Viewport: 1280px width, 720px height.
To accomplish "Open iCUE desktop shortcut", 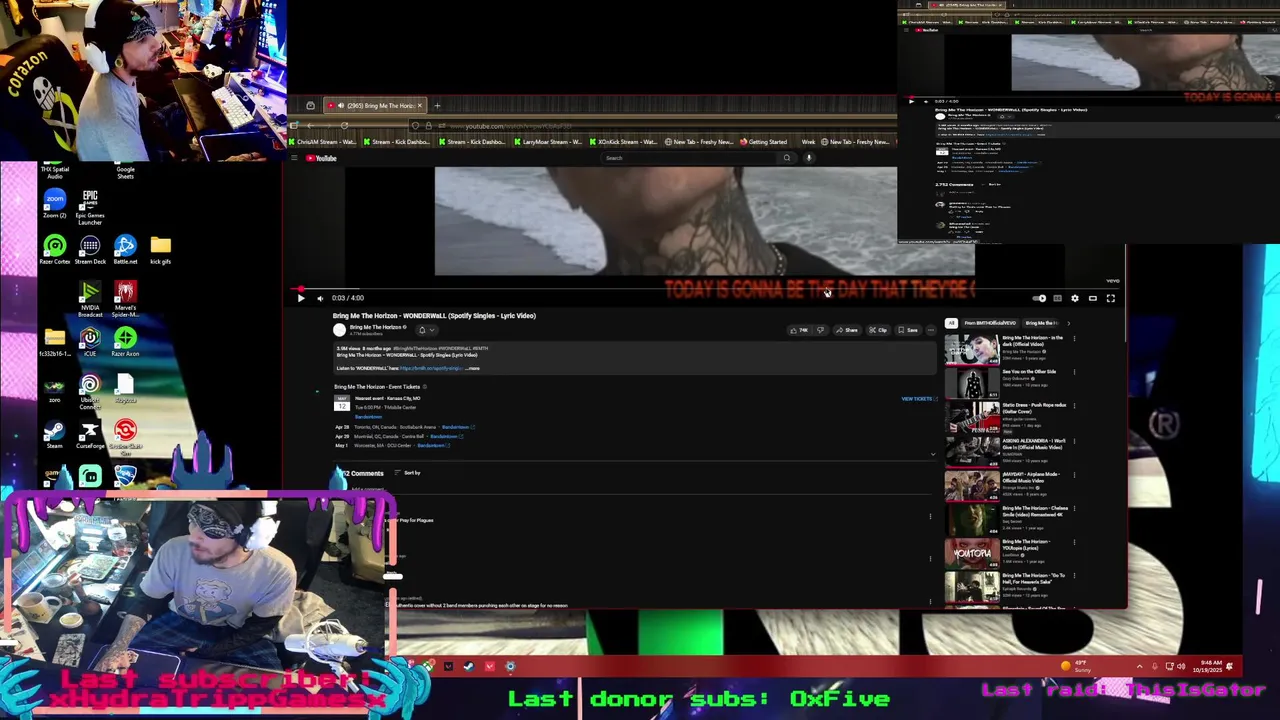I will 90,342.
